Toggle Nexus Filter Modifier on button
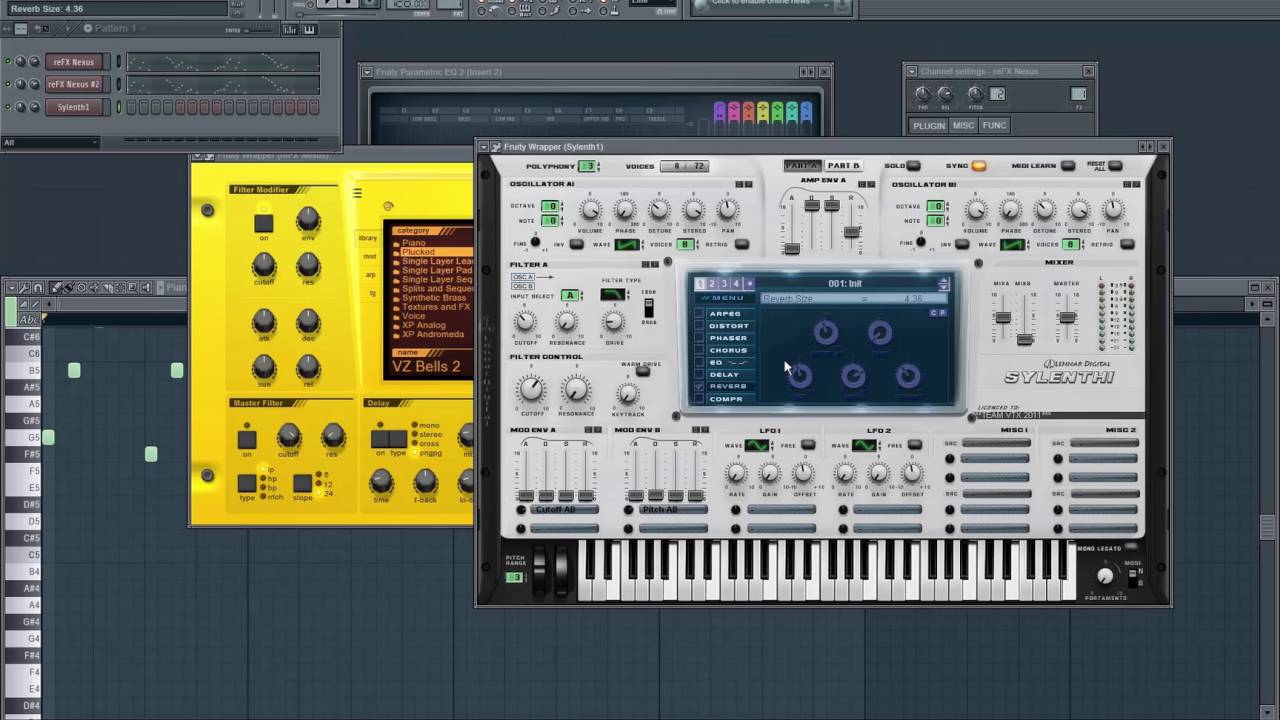The height and width of the screenshot is (720, 1280). pos(263,223)
